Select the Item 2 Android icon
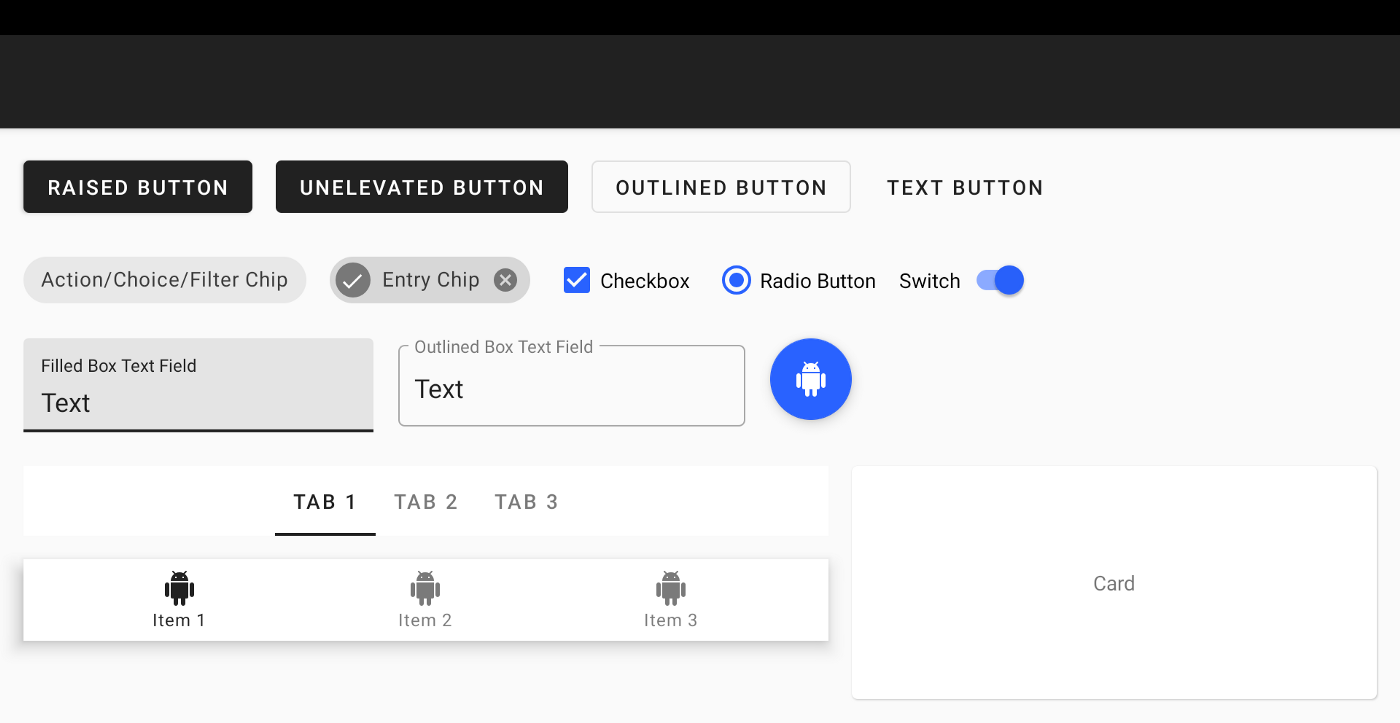The height and width of the screenshot is (723, 1400). [x=425, y=588]
